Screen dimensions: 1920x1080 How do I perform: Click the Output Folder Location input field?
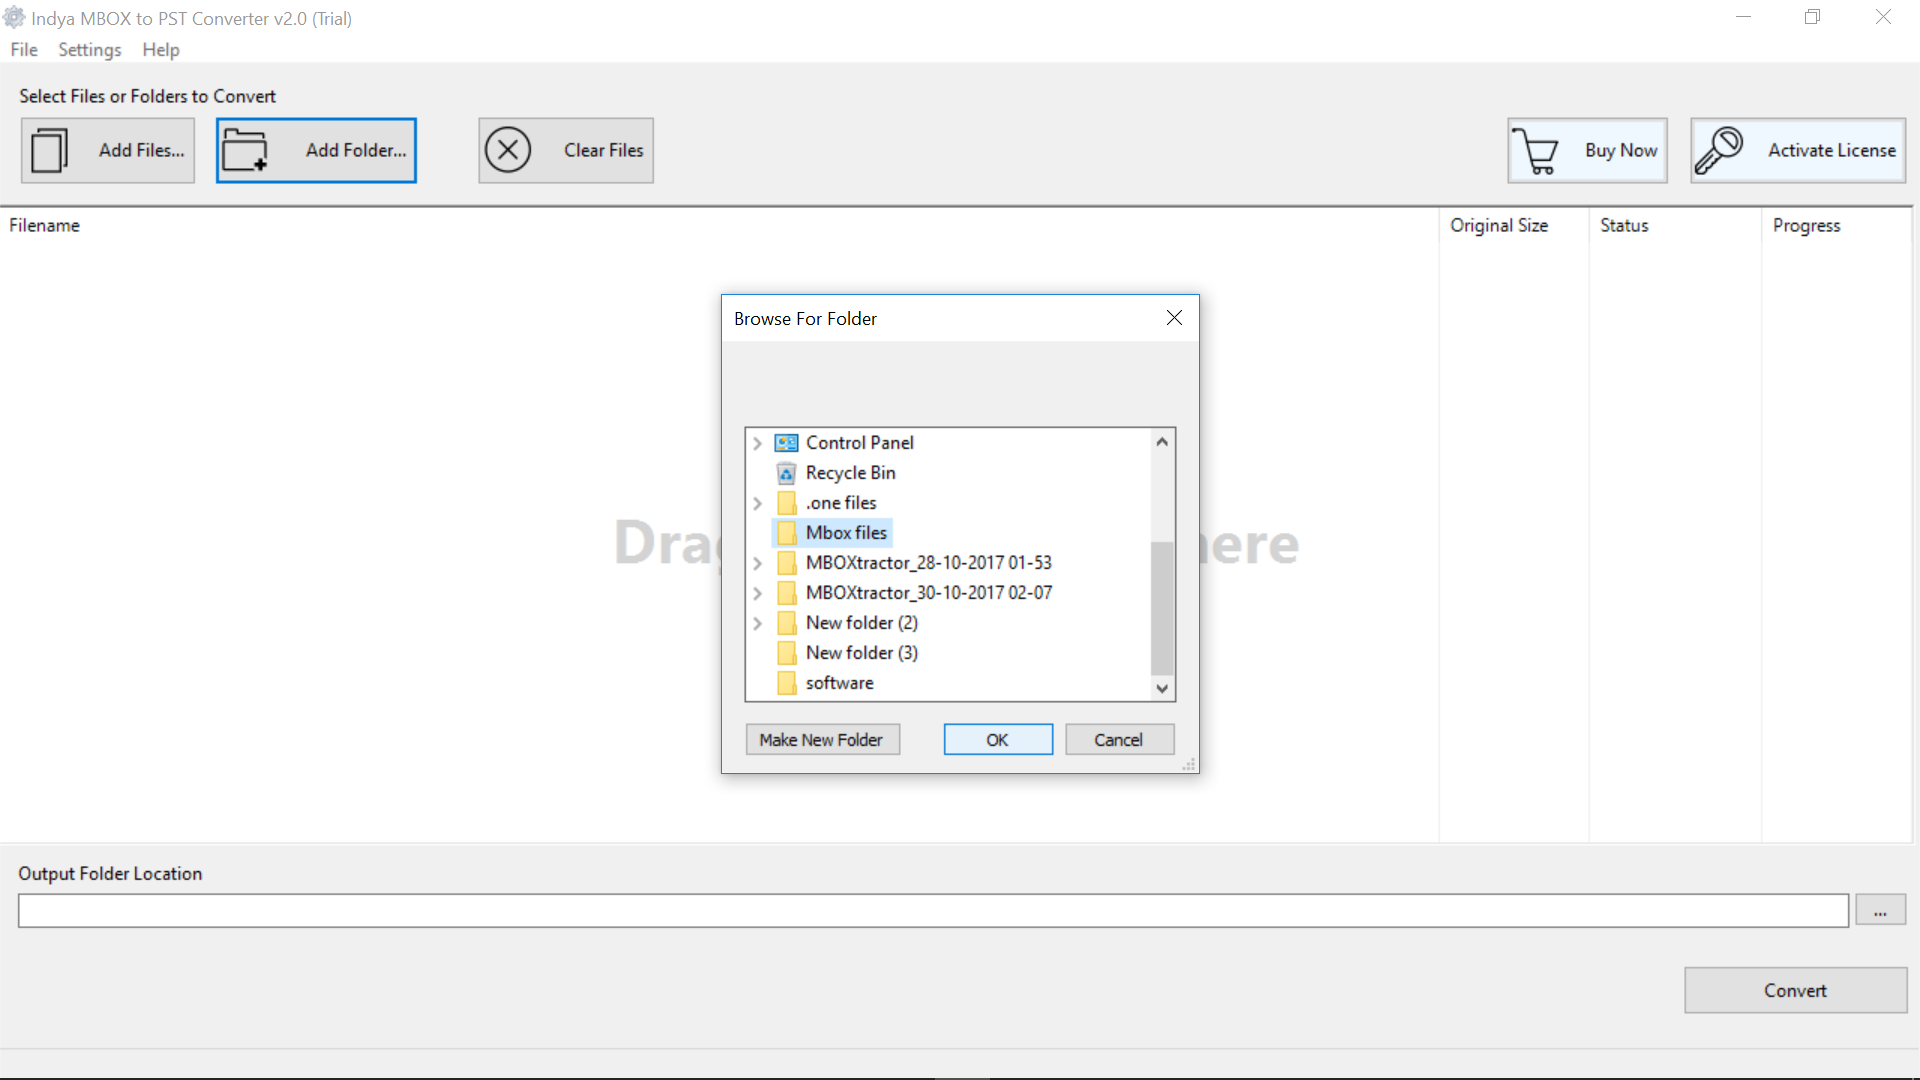click(932, 911)
